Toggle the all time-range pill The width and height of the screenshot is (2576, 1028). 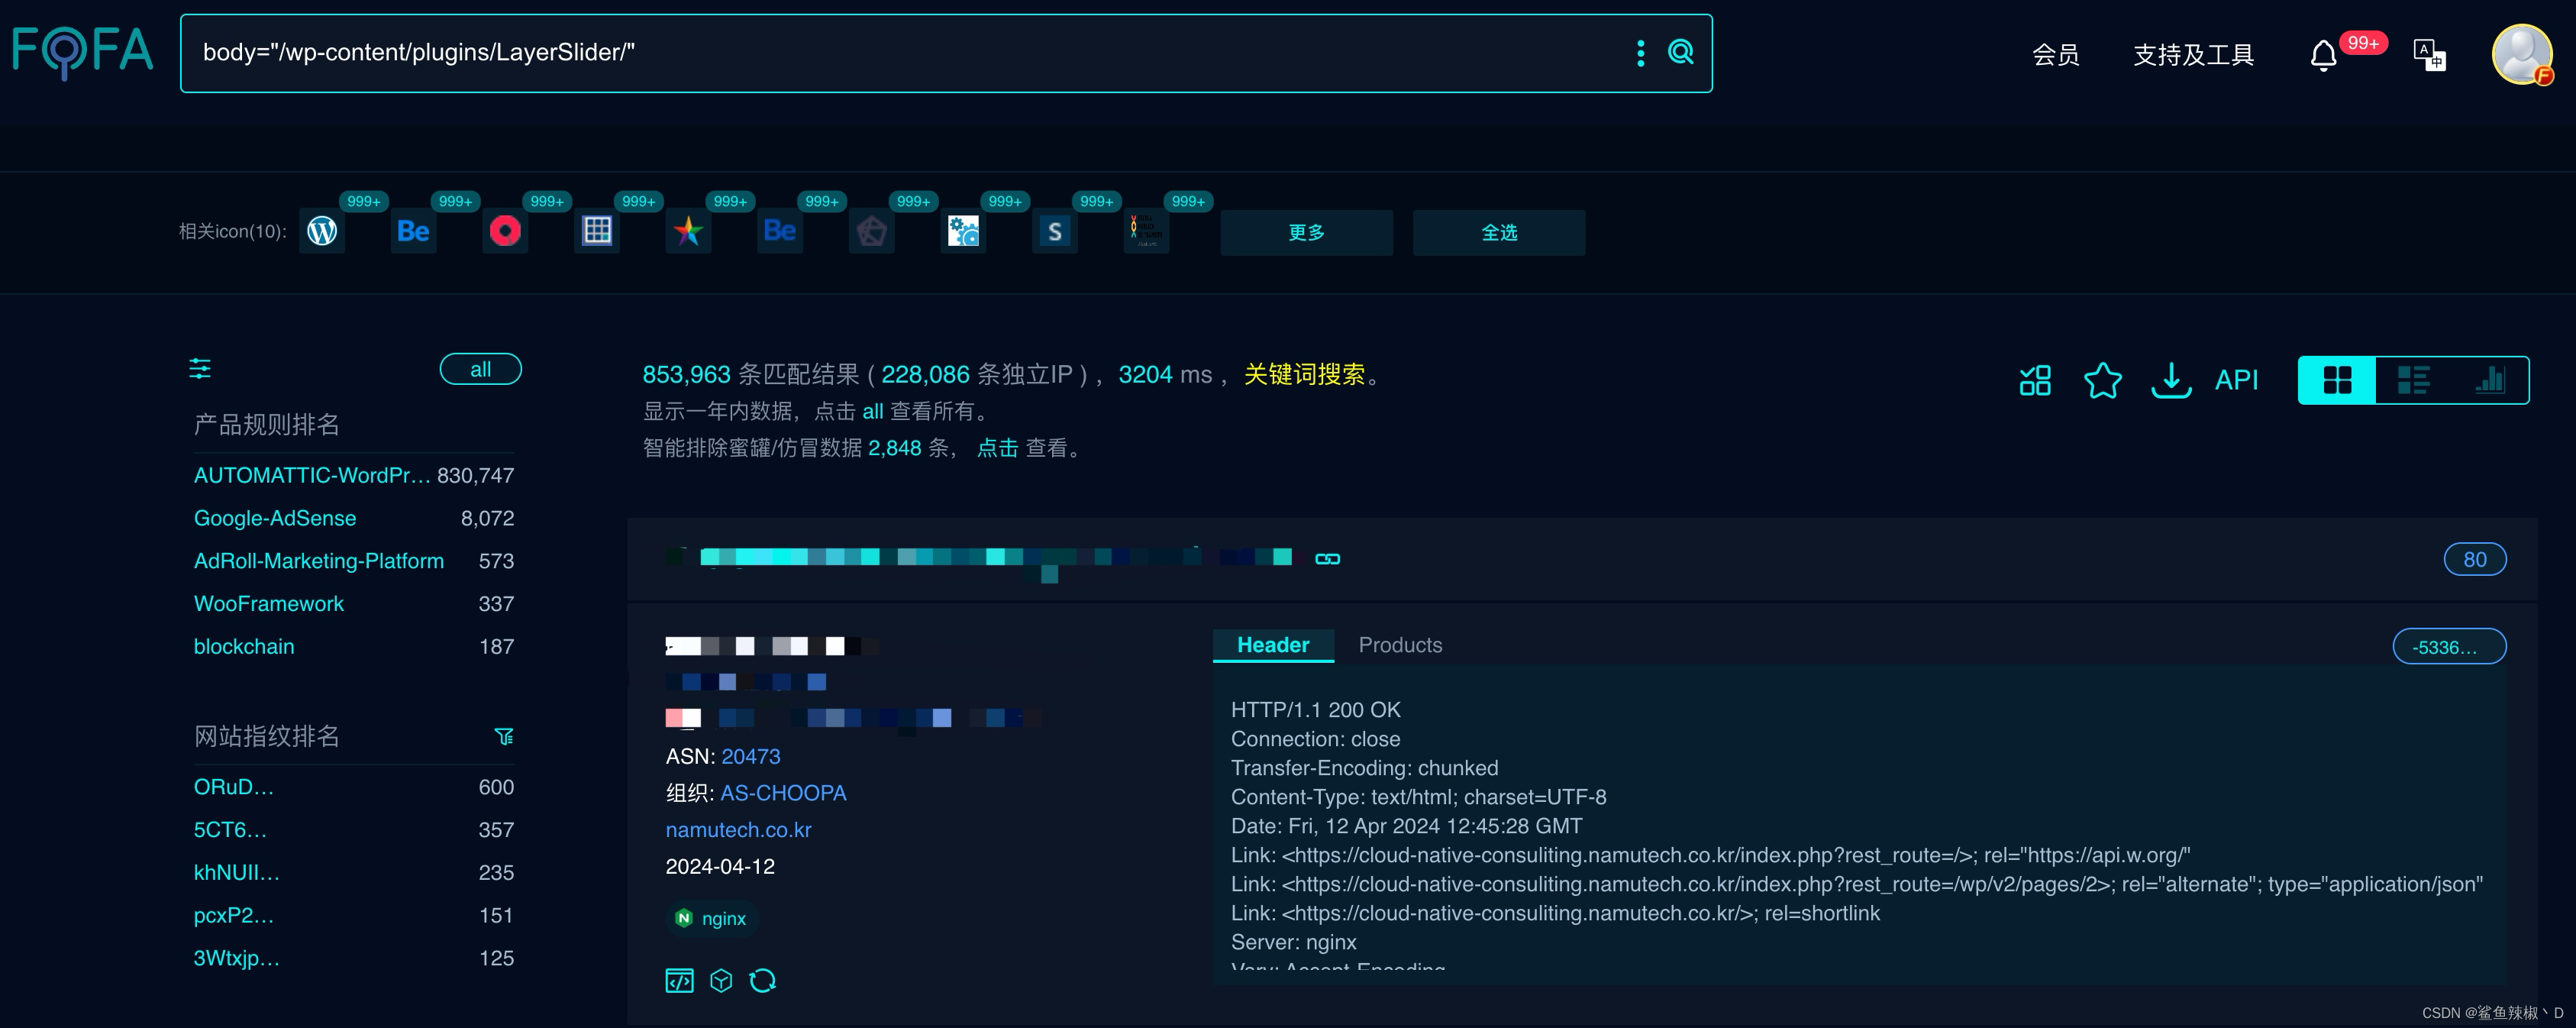pos(481,369)
